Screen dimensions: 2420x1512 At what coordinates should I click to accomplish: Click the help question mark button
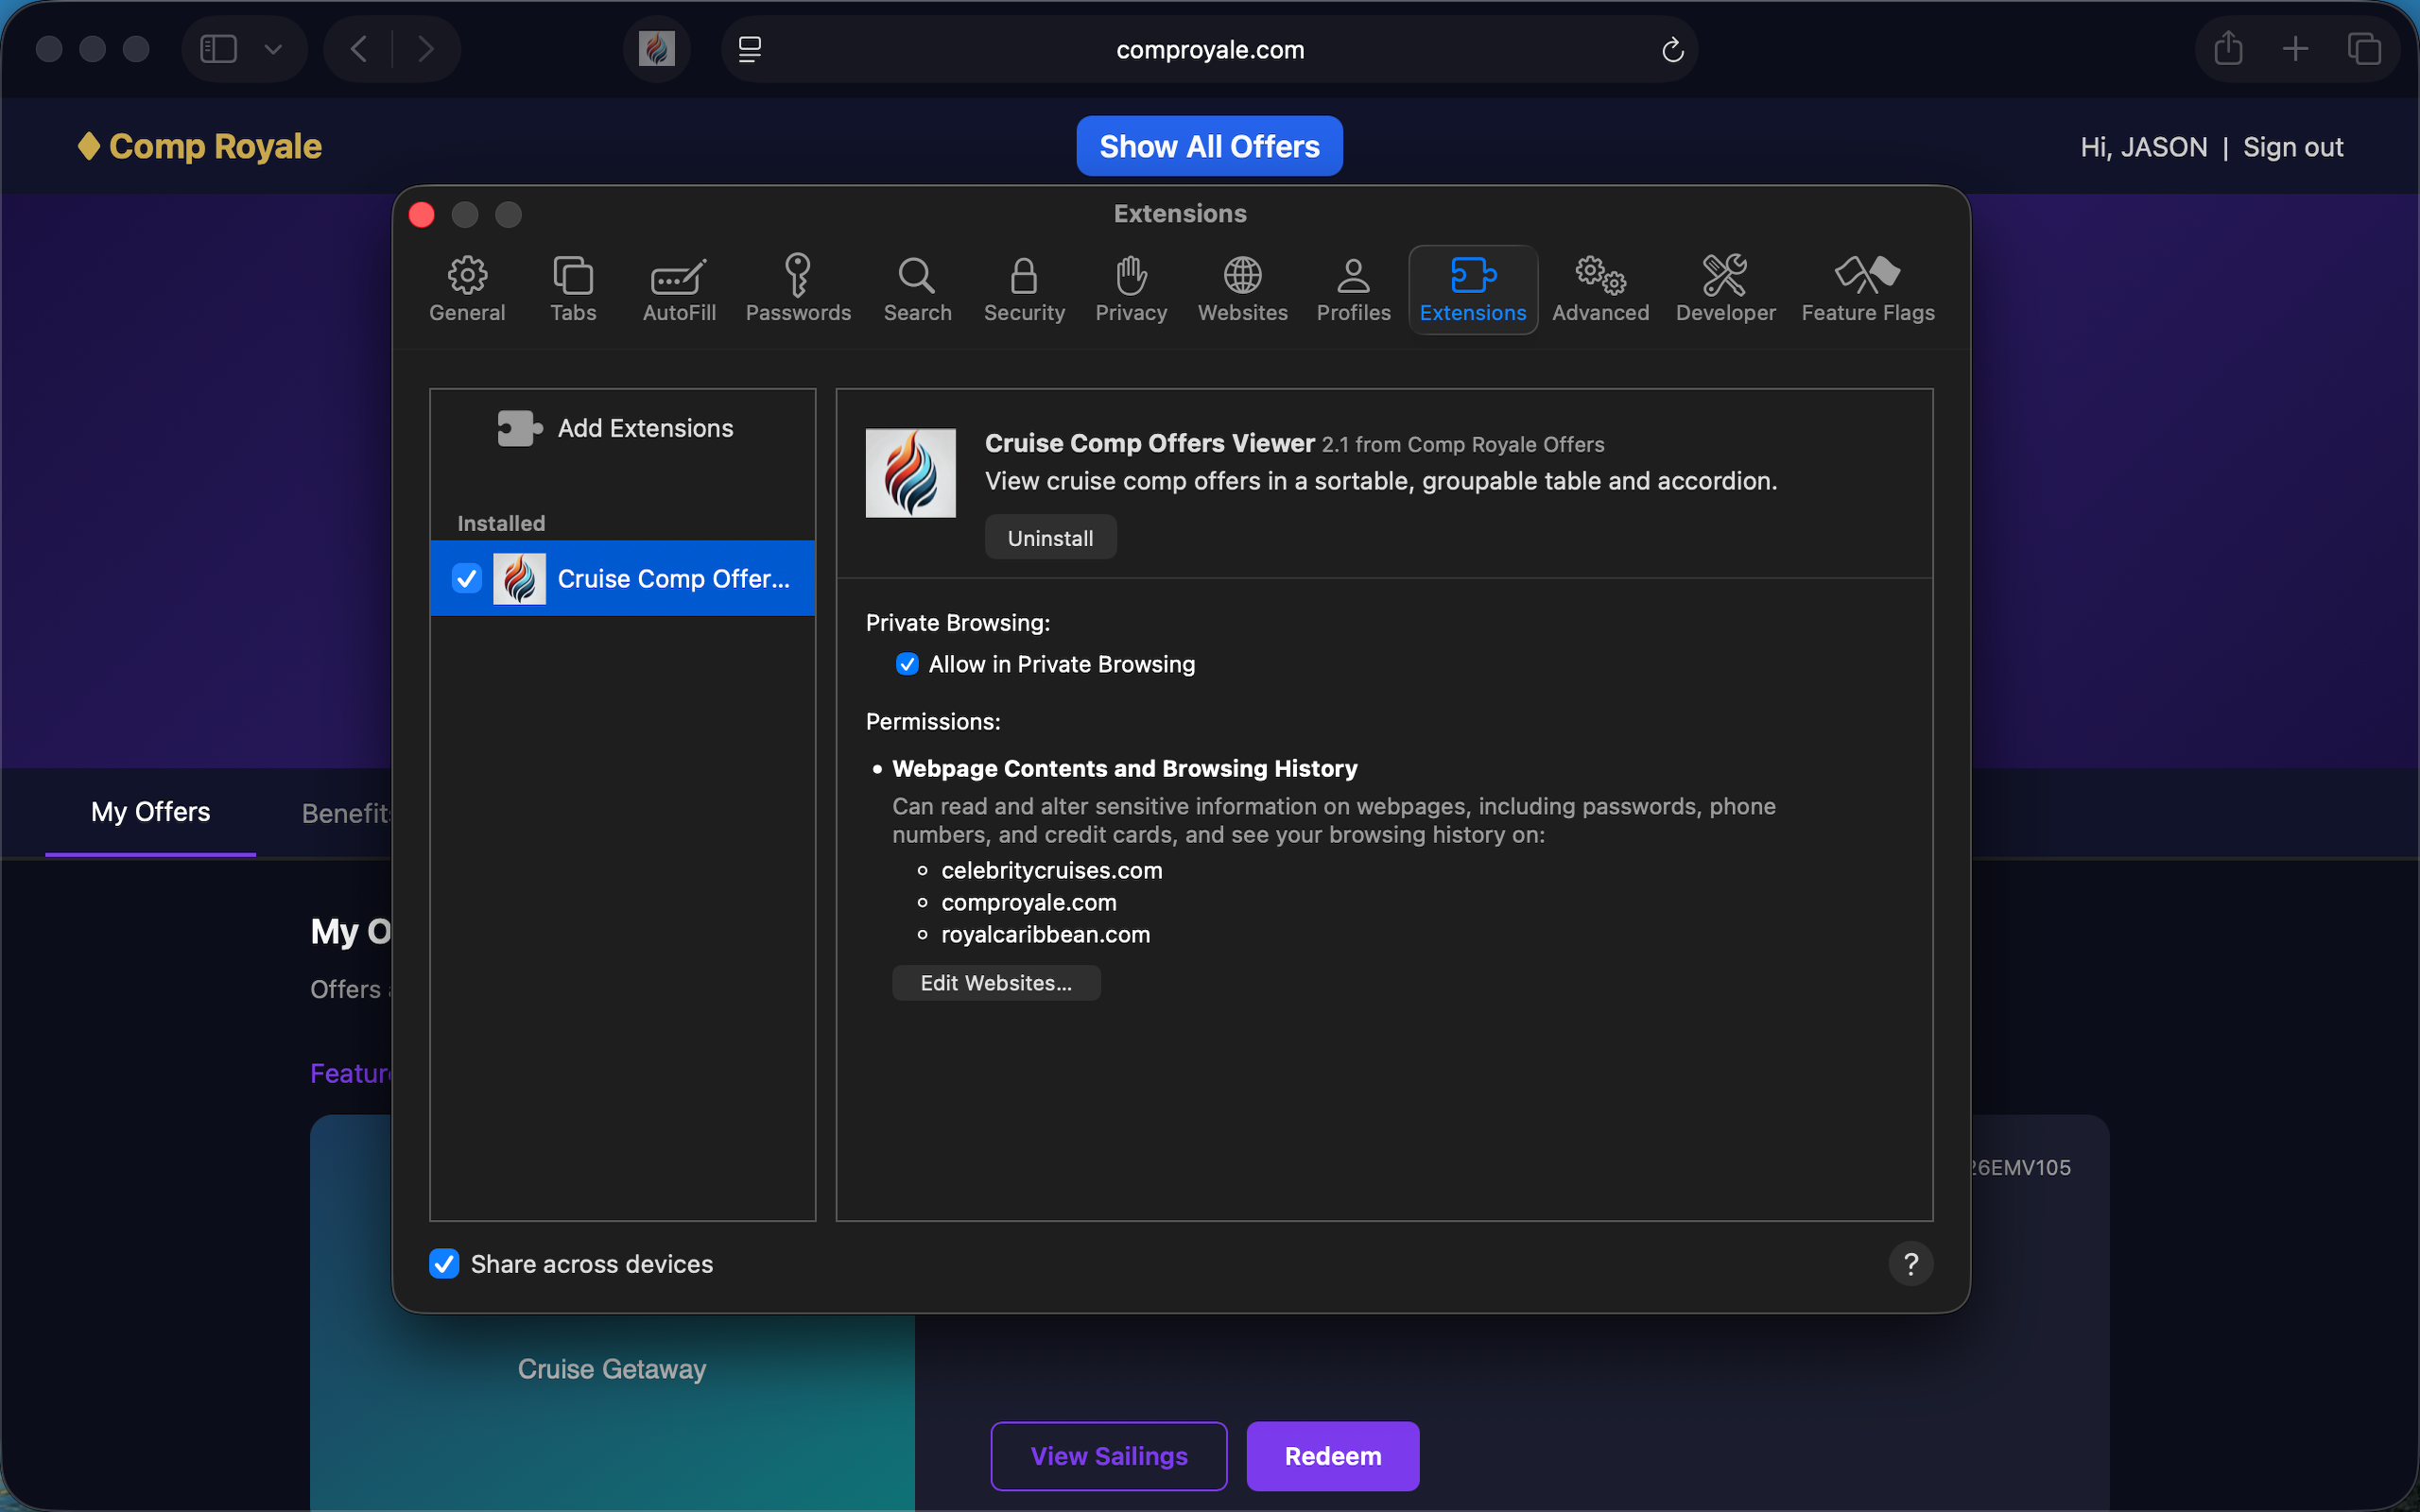tap(1911, 1264)
